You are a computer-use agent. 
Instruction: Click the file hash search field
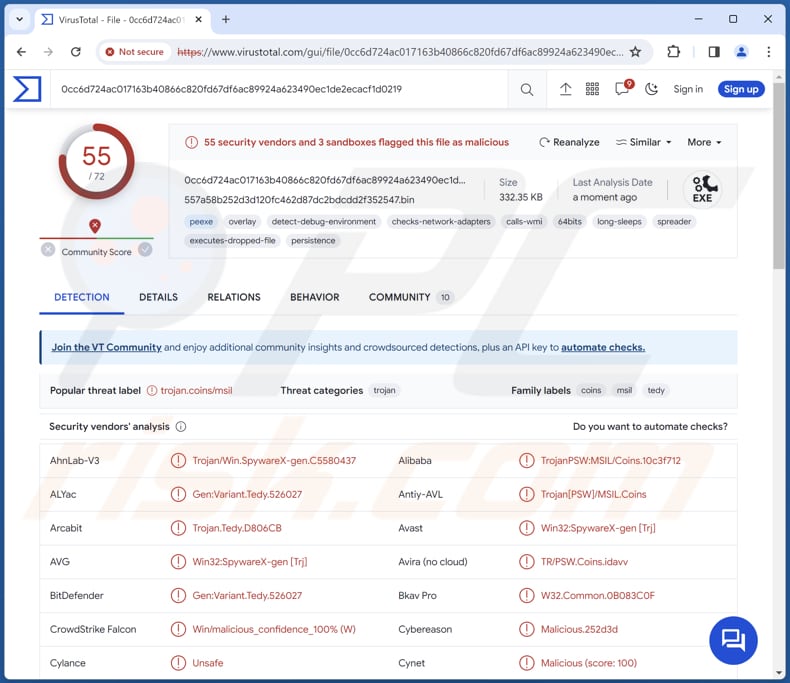coord(280,89)
